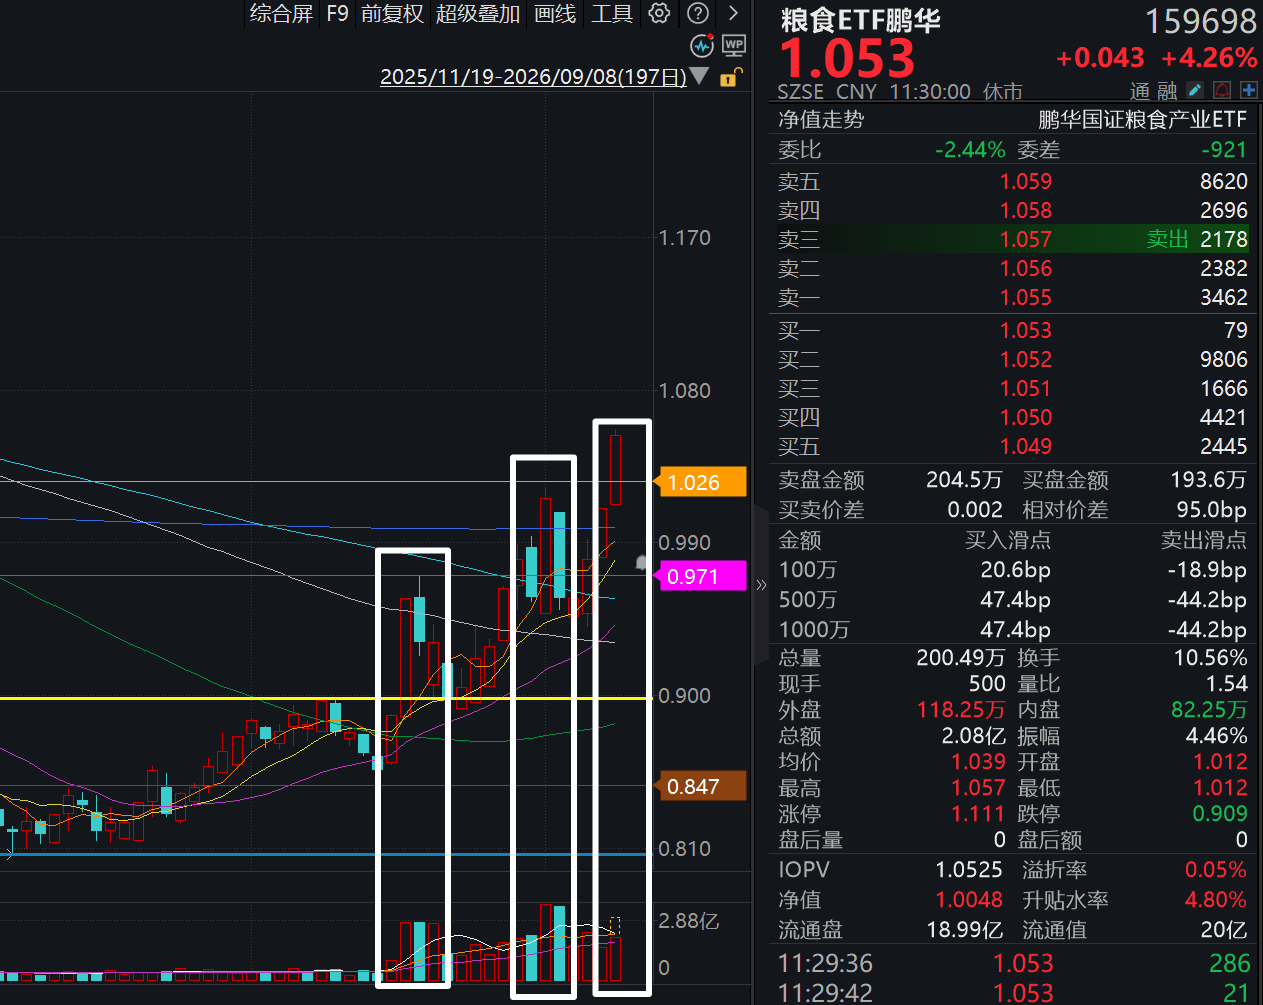Open the 净值走势 link
Viewport: 1263px width, 1005px height.
point(821,120)
